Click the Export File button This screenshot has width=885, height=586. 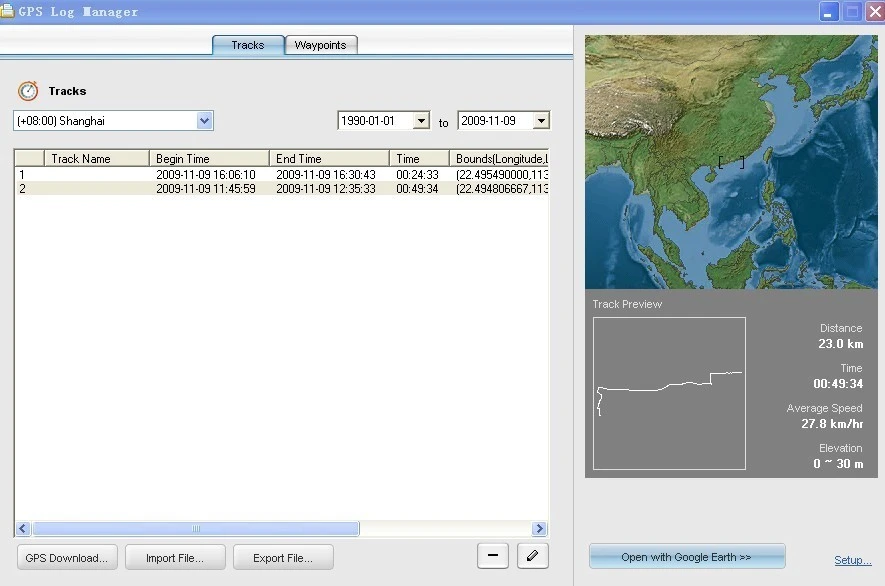[283, 558]
